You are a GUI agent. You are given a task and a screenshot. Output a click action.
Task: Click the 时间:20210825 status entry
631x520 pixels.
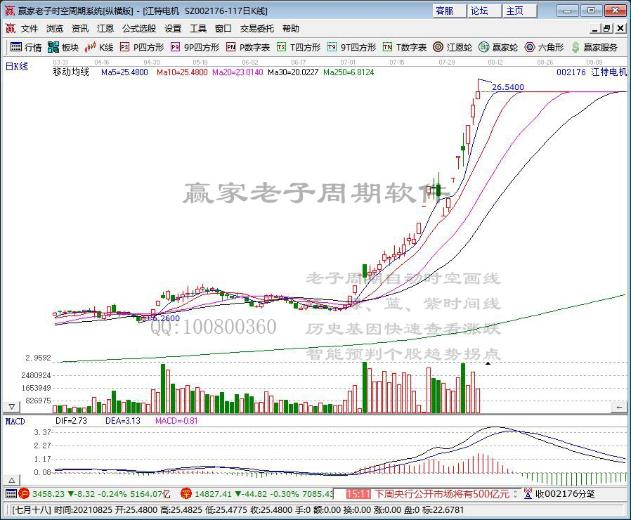[x=83, y=510]
